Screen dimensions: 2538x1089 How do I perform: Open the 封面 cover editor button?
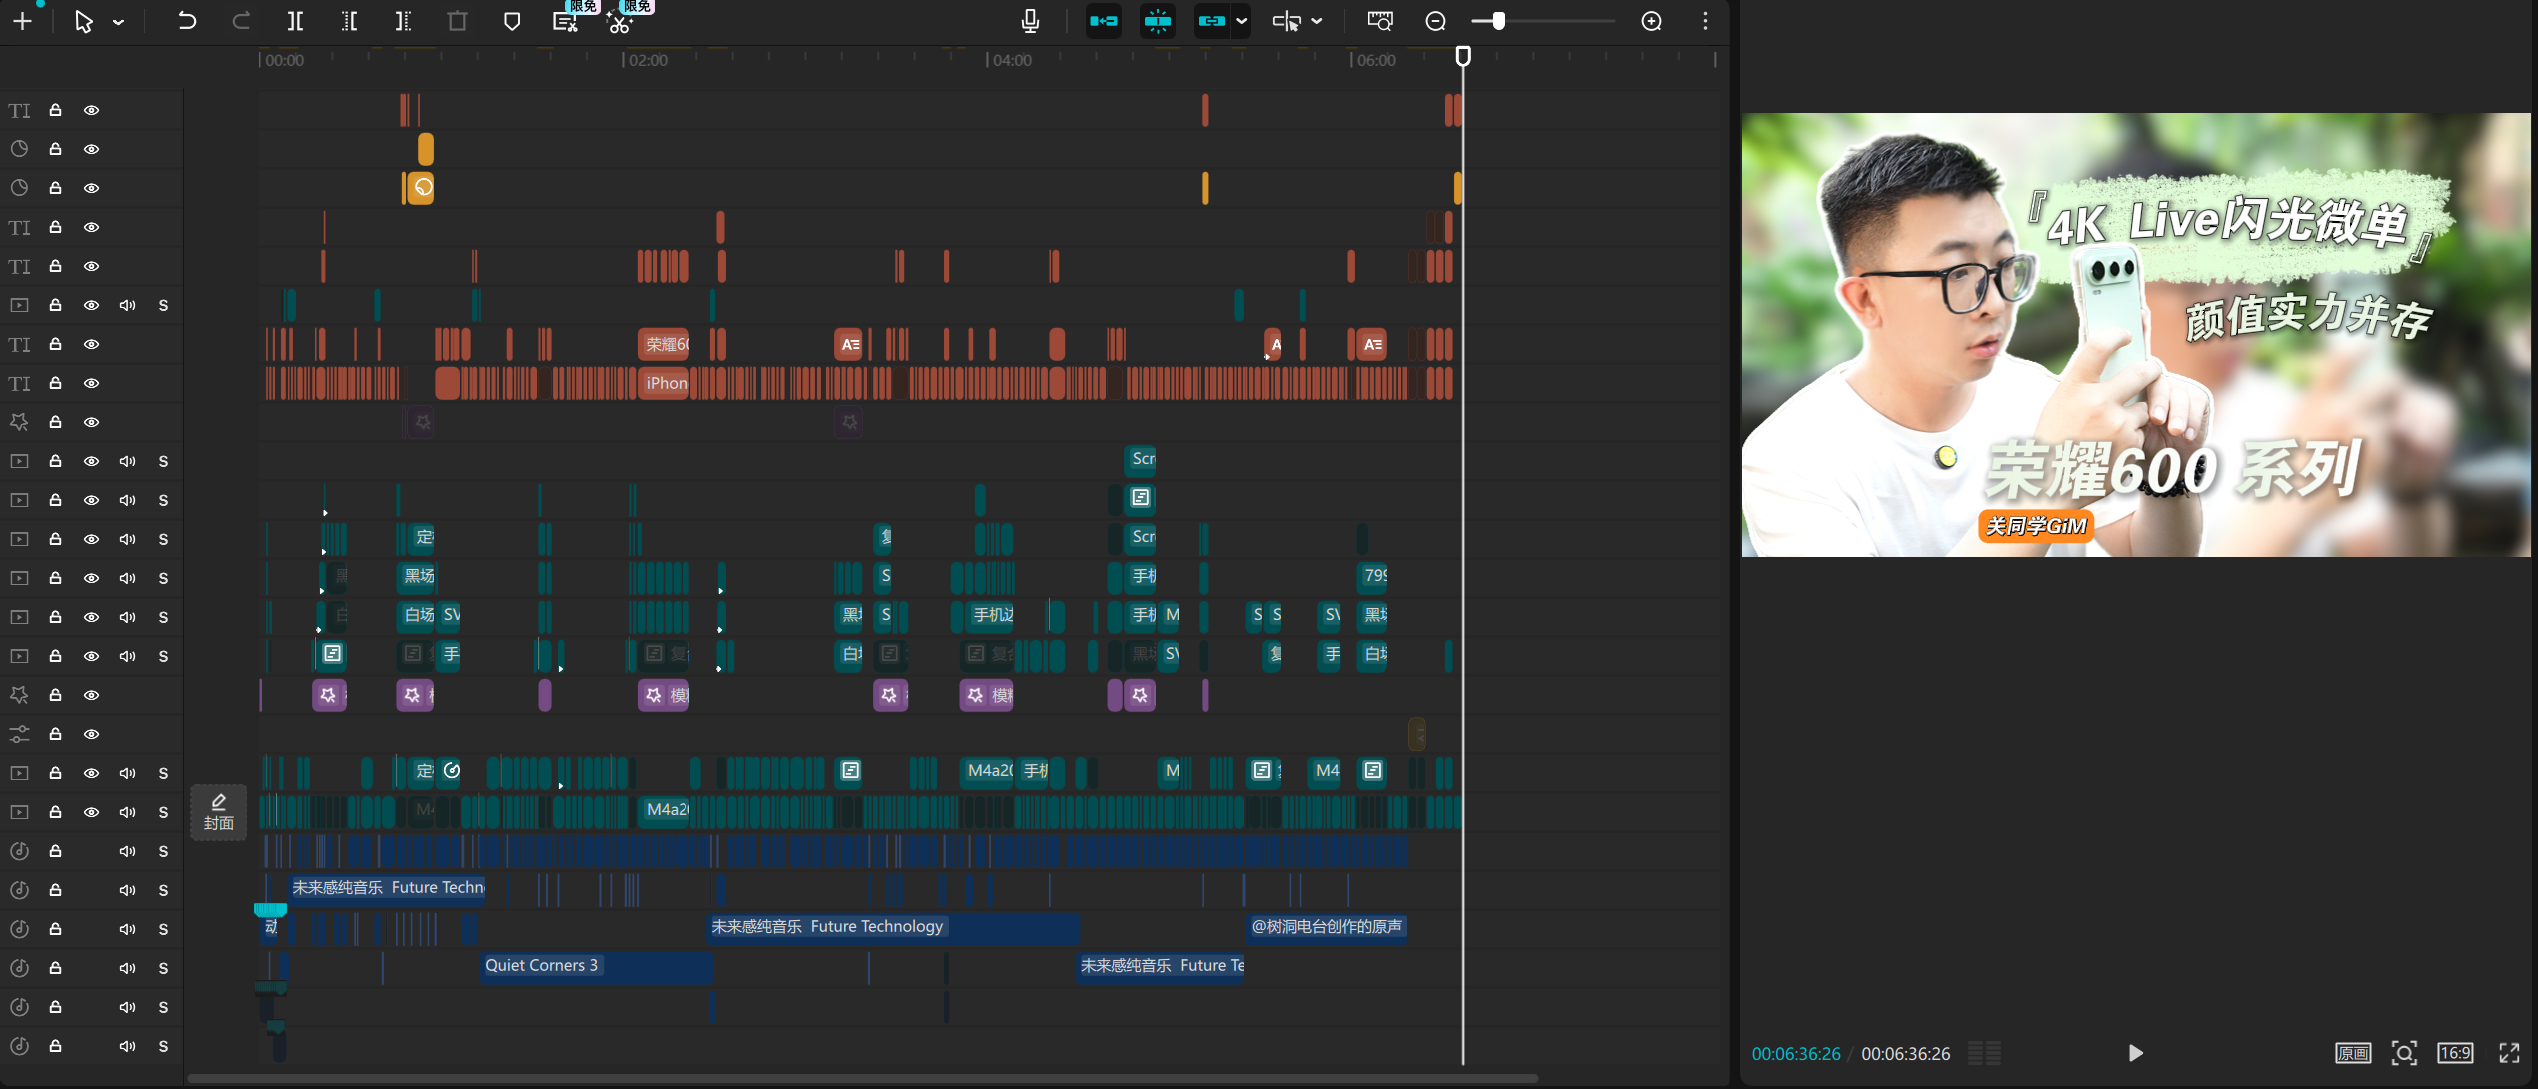[x=218, y=812]
